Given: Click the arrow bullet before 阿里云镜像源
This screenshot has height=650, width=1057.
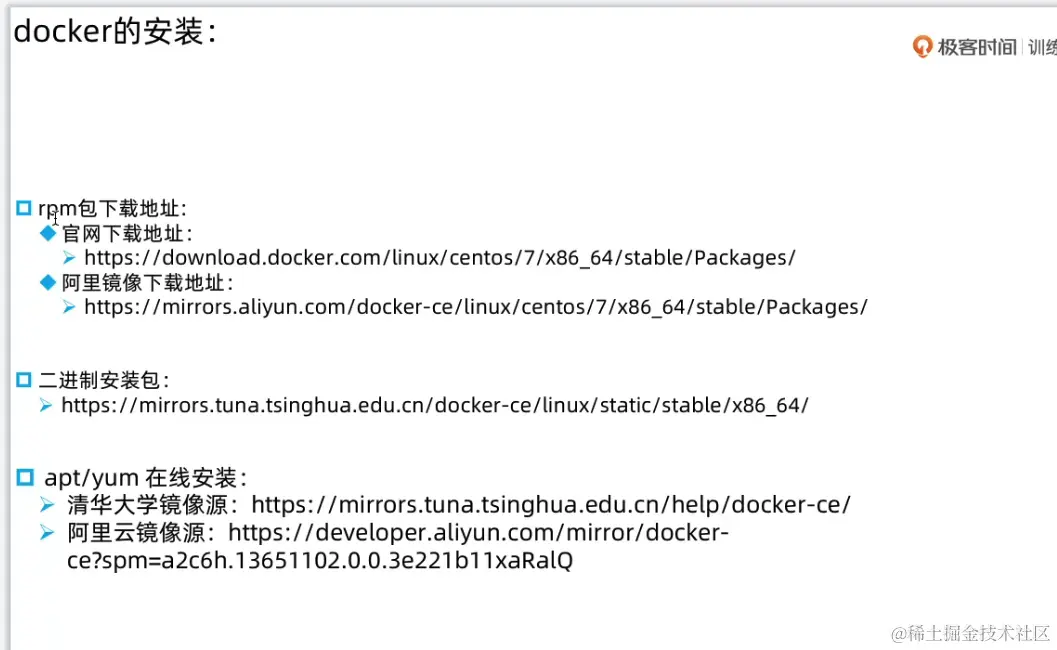Looking at the screenshot, I should point(47,532).
